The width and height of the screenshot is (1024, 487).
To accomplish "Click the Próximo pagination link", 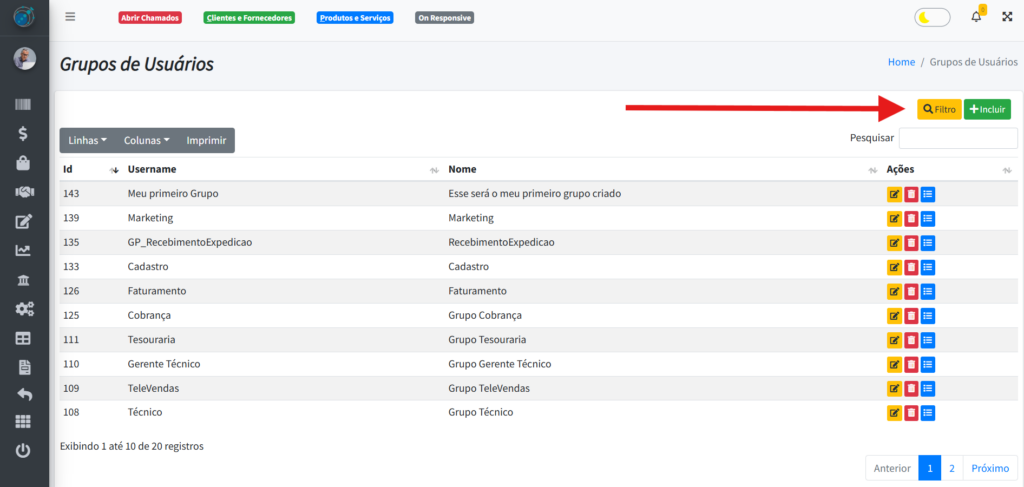I will pyautogui.click(x=990, y=468).
